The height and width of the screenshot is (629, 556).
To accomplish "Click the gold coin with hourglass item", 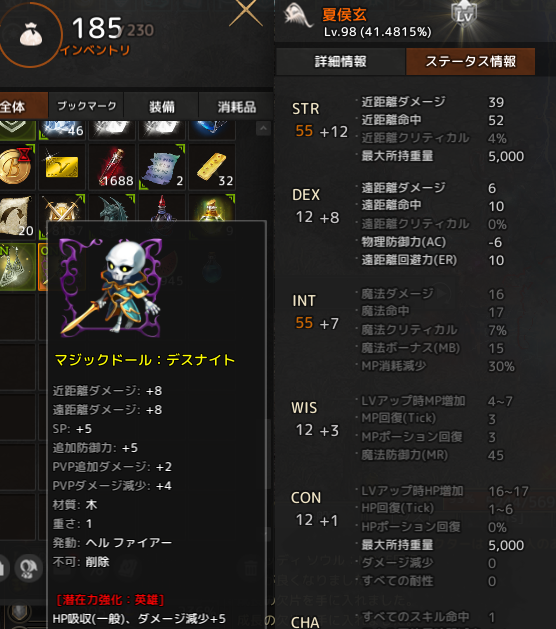I will tap(17, 167).
